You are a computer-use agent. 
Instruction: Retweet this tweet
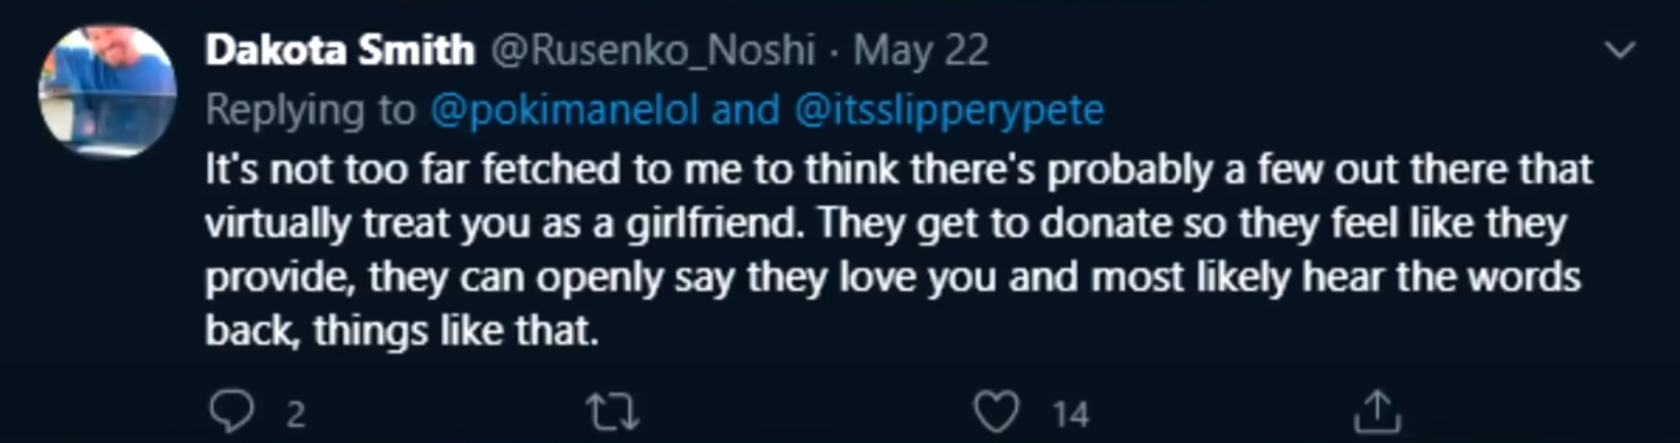tap(611, 412)
